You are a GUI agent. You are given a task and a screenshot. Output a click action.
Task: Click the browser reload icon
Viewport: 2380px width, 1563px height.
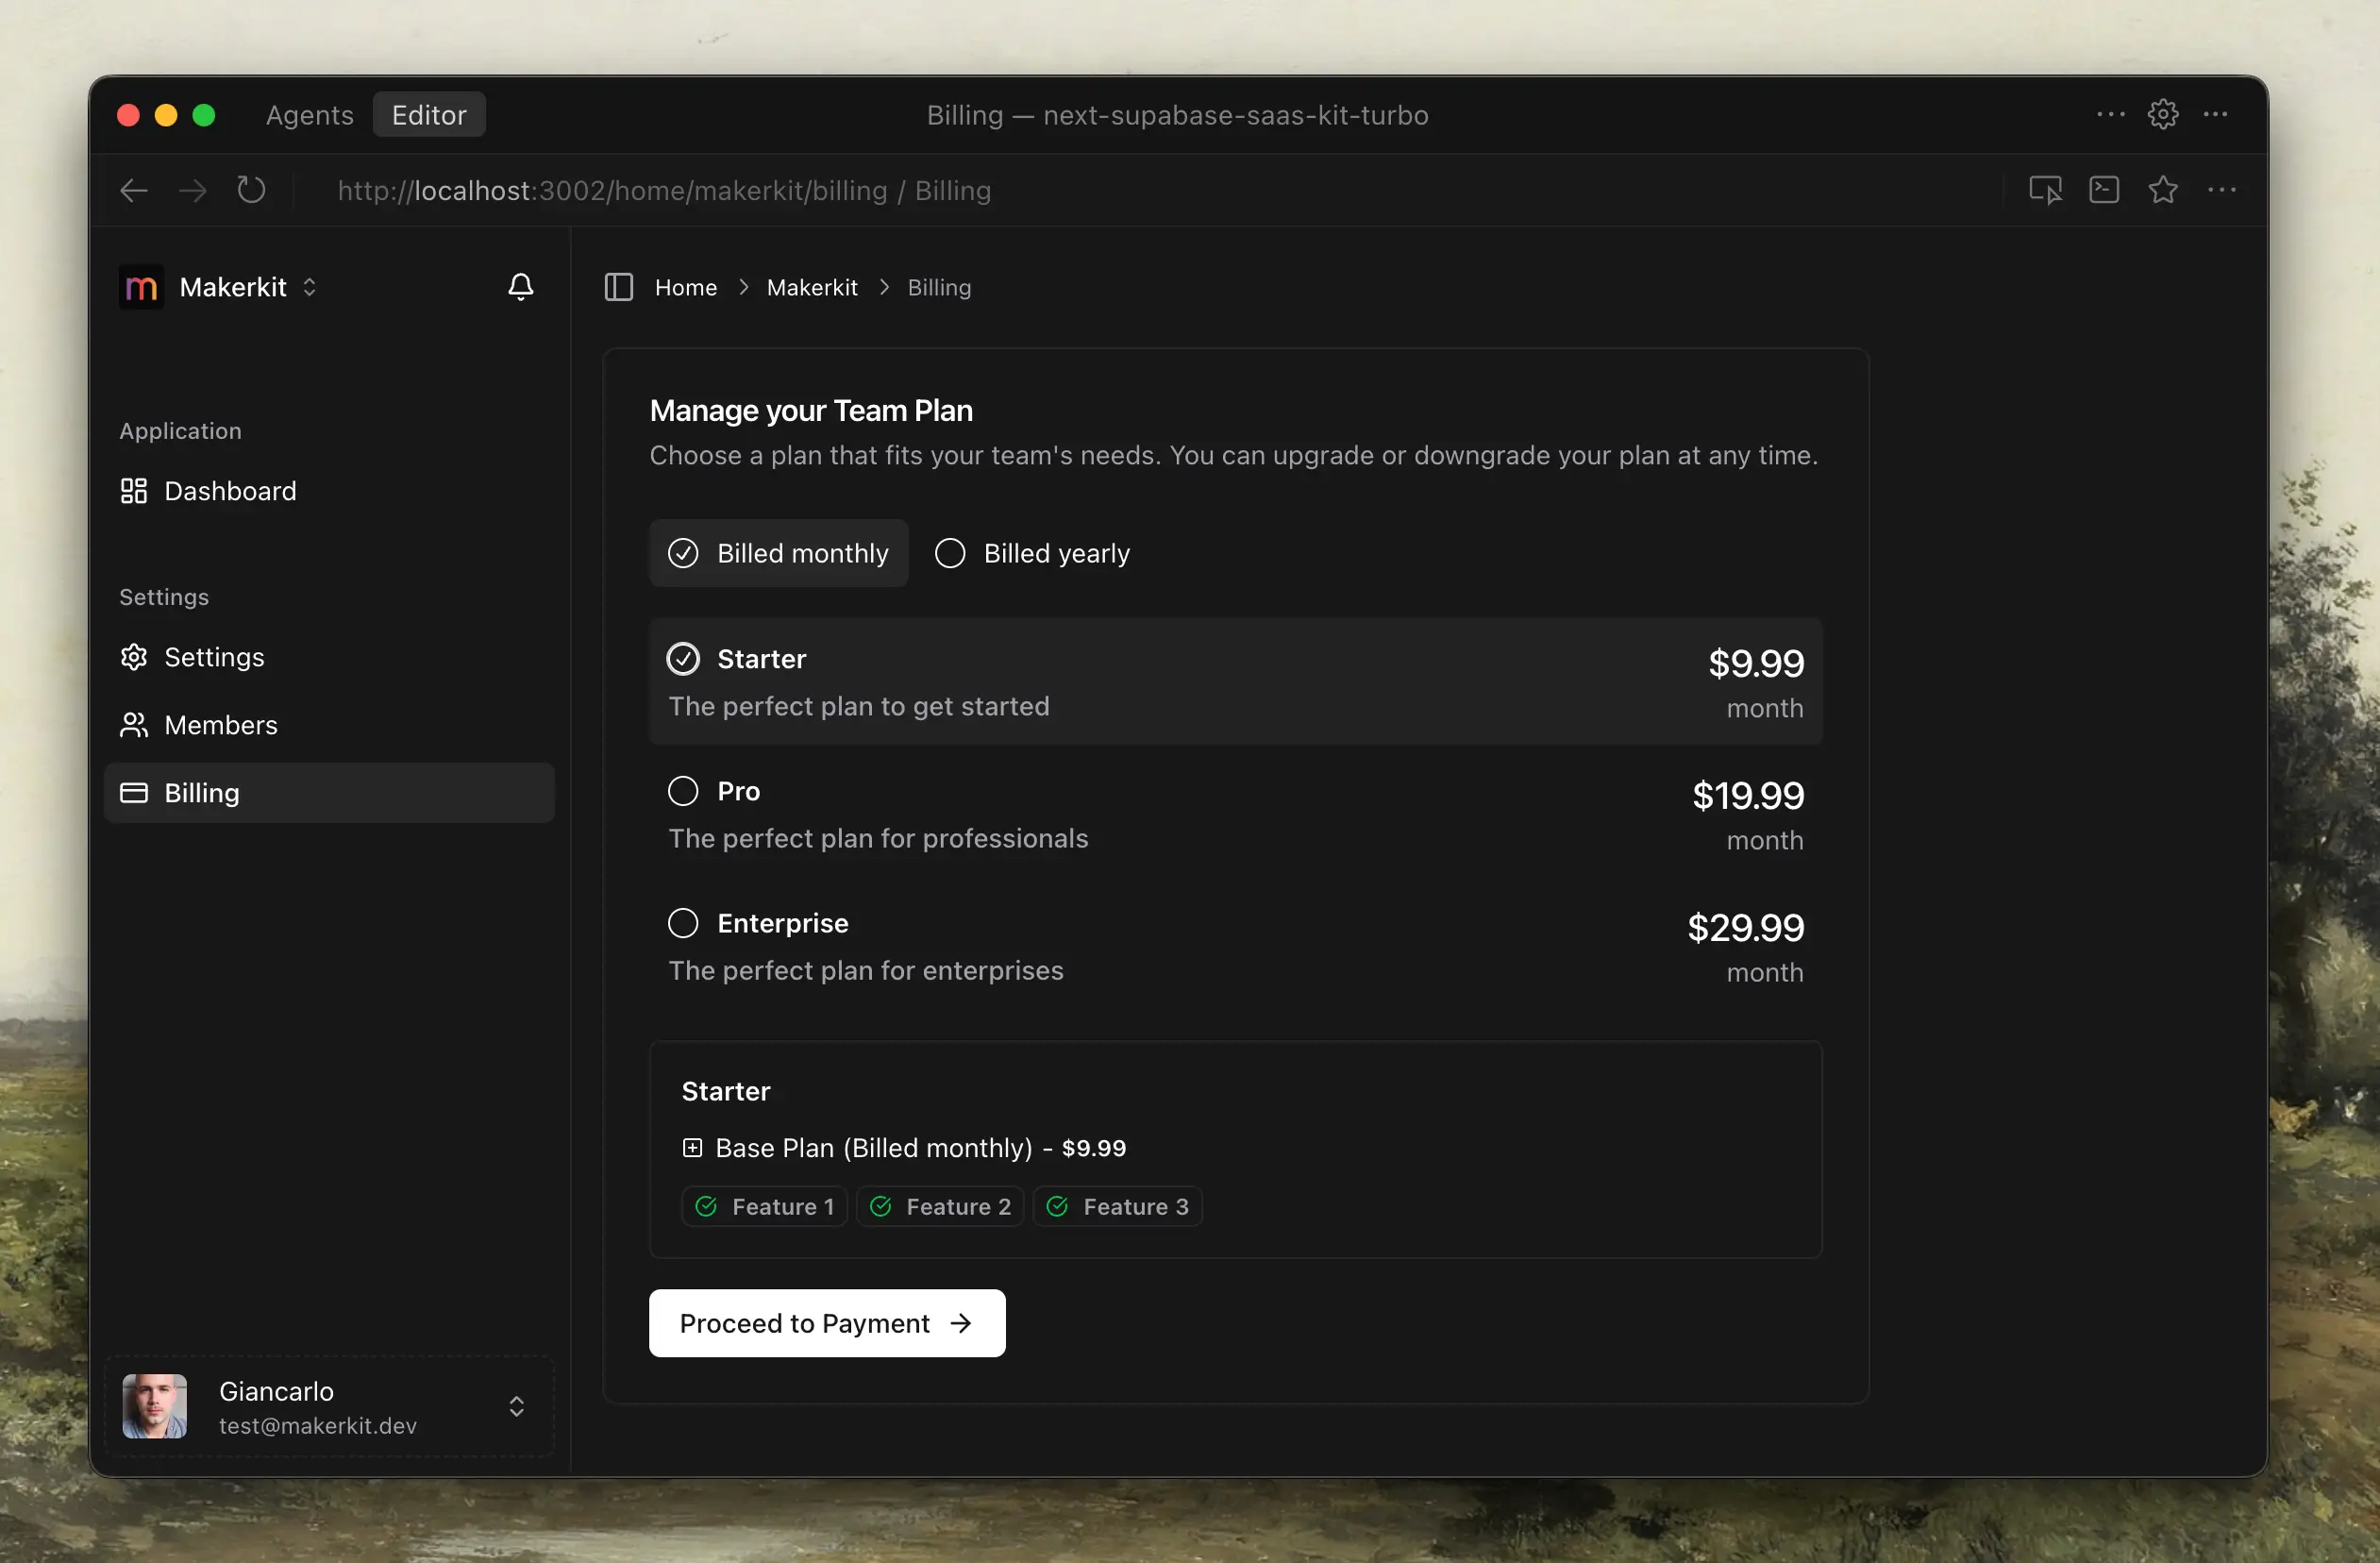pyautogui.click(x=251, y=190)
